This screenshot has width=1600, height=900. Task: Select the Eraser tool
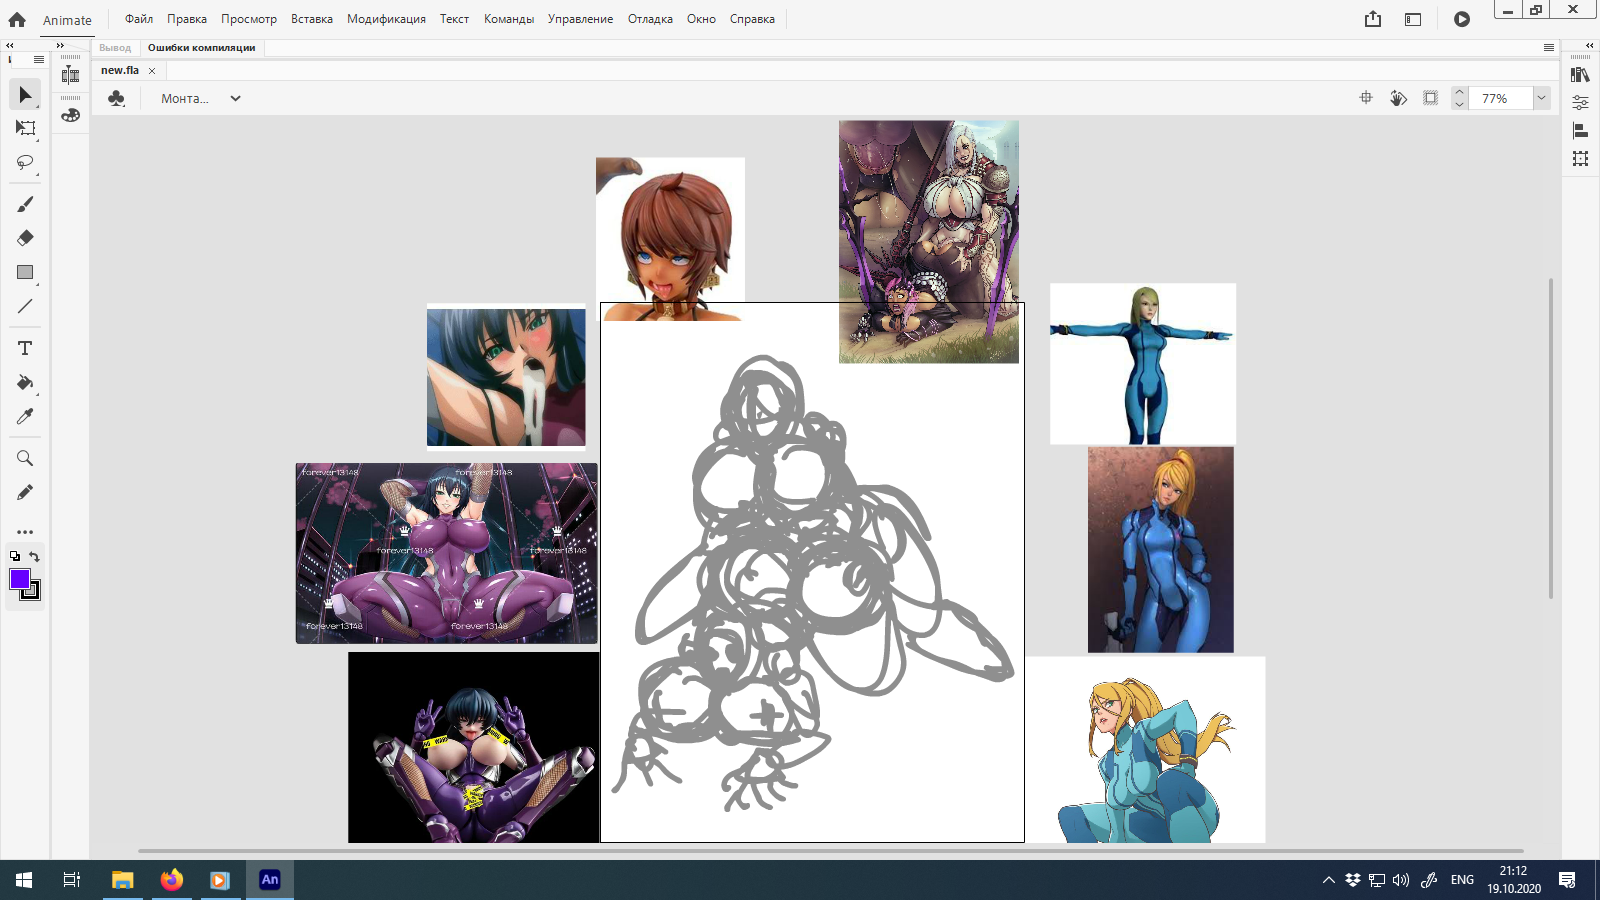pos(25,238)
